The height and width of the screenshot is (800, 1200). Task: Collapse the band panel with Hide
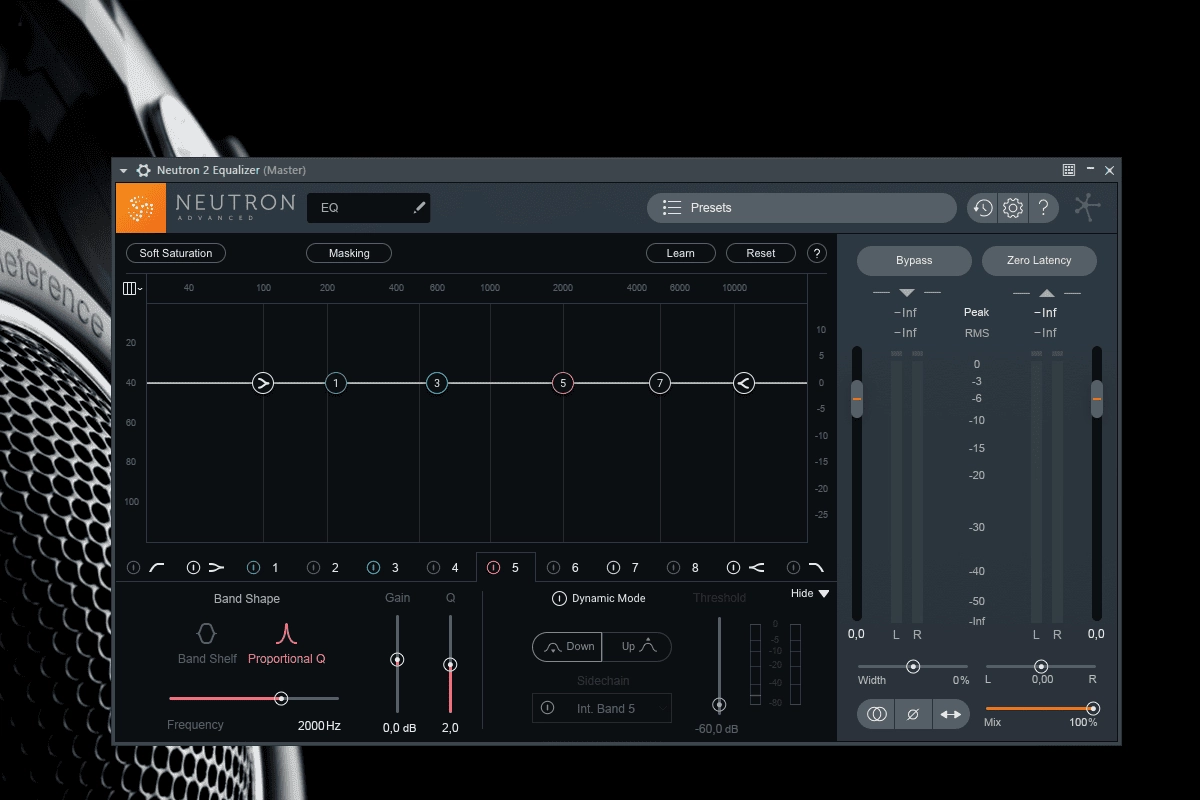[x=810, y=594]
